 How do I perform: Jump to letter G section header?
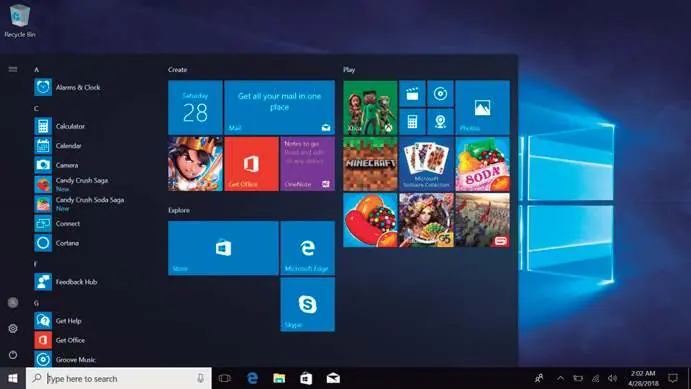pyautogui.click(x=37, y=303)
